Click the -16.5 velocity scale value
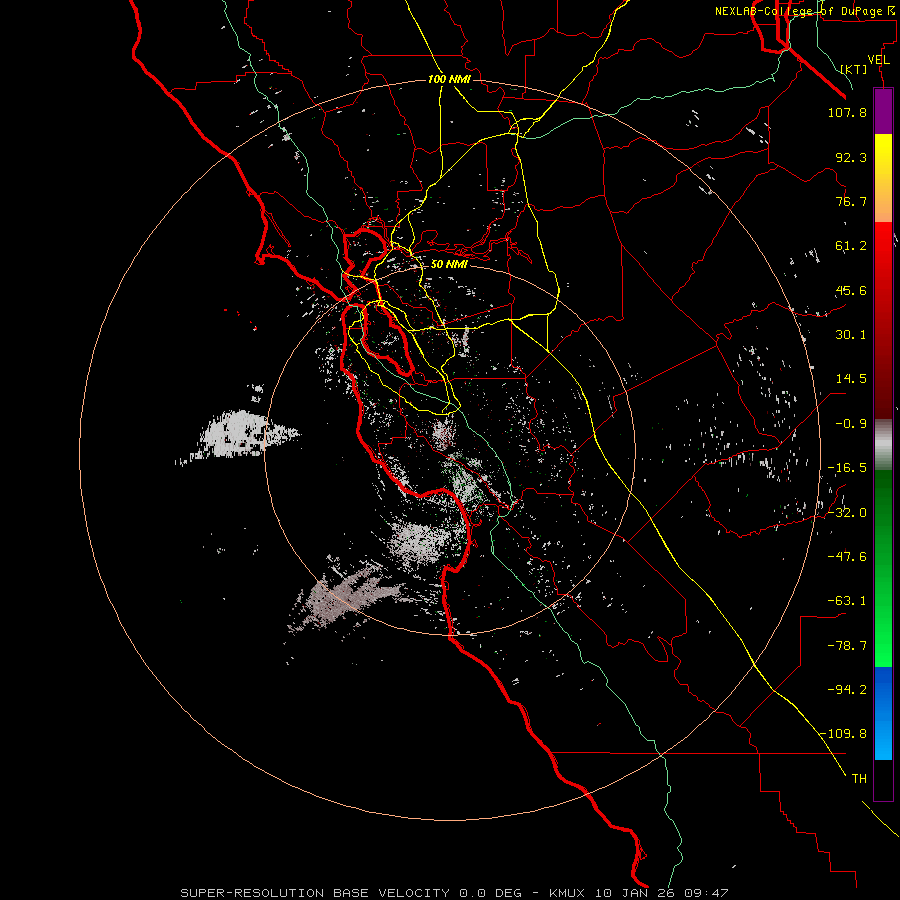Screen dimensions: 900x900 point(847,468)
